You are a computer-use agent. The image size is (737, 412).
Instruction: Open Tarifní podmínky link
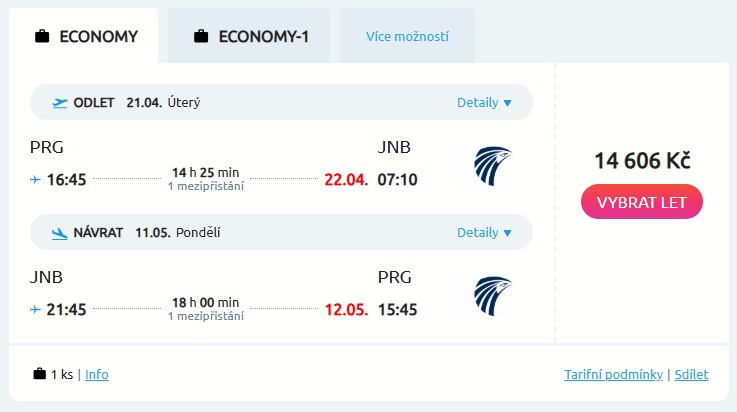point(613,375)
